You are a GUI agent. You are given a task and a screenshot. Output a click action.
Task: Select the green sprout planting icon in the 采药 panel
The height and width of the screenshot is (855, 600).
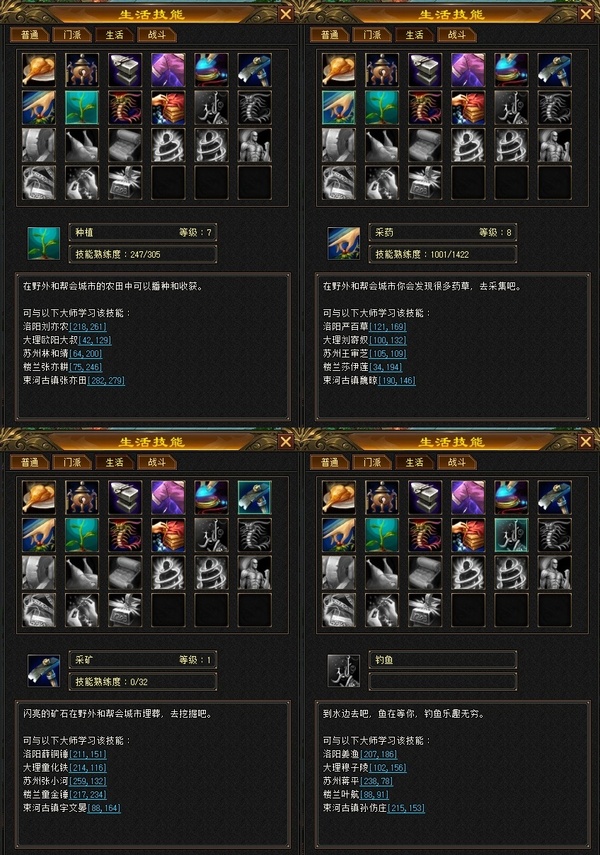click(x=382, y=107)
